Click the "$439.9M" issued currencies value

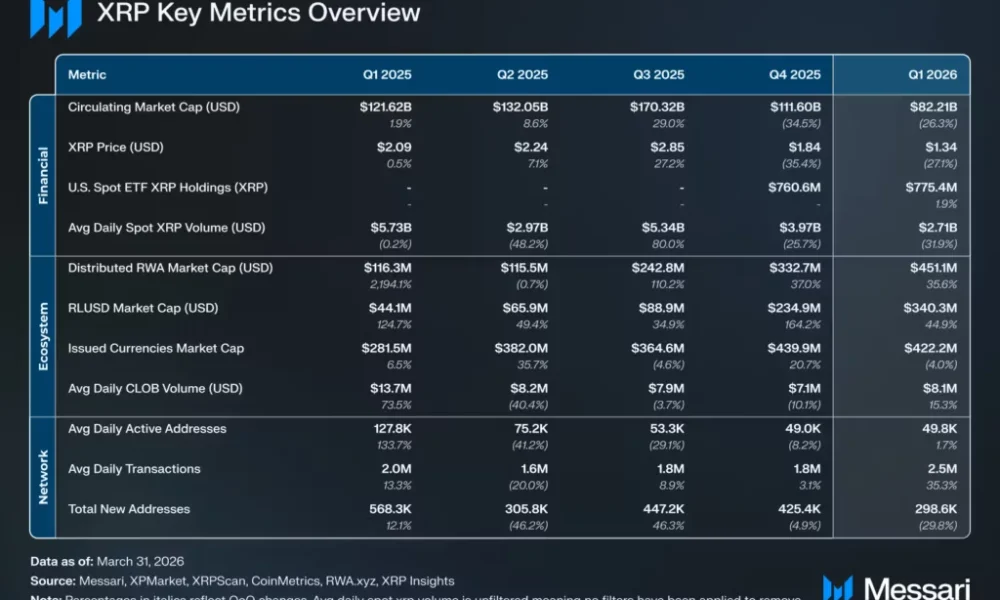click(794, 348)
